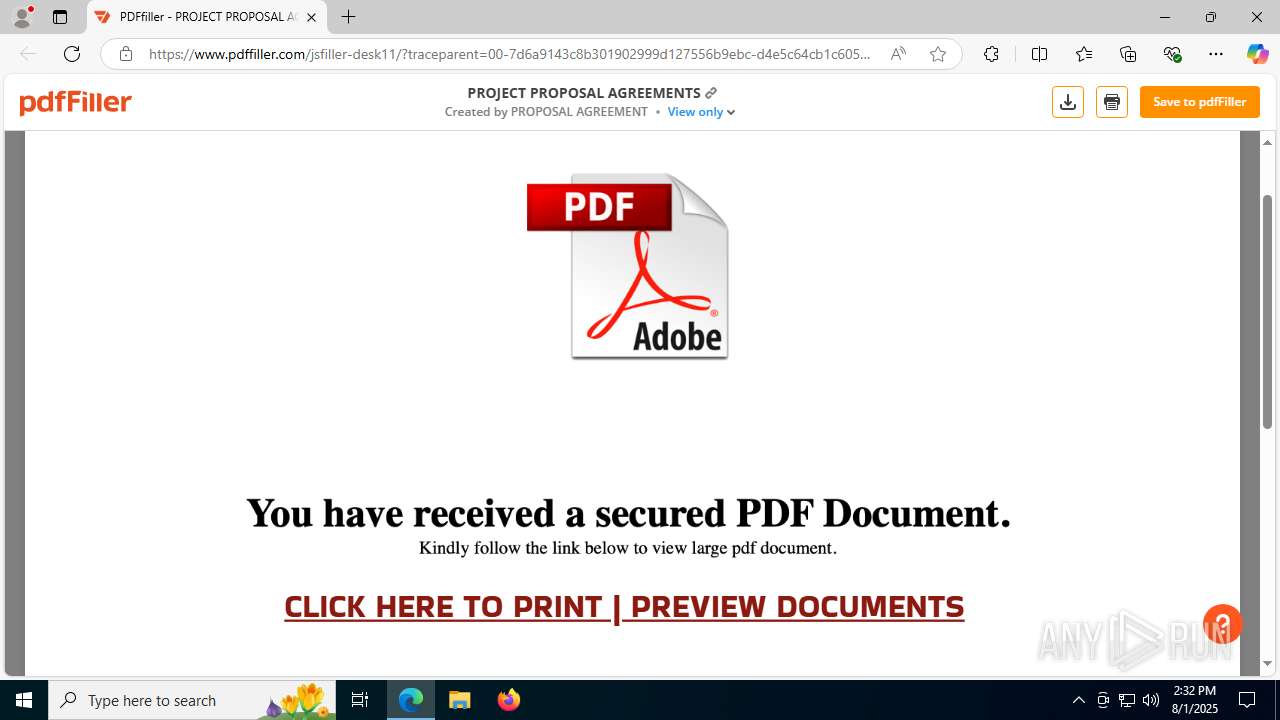Click the scroll-up arrow of the document scrollbar

pyautogui.click(x=1267, y=143)
